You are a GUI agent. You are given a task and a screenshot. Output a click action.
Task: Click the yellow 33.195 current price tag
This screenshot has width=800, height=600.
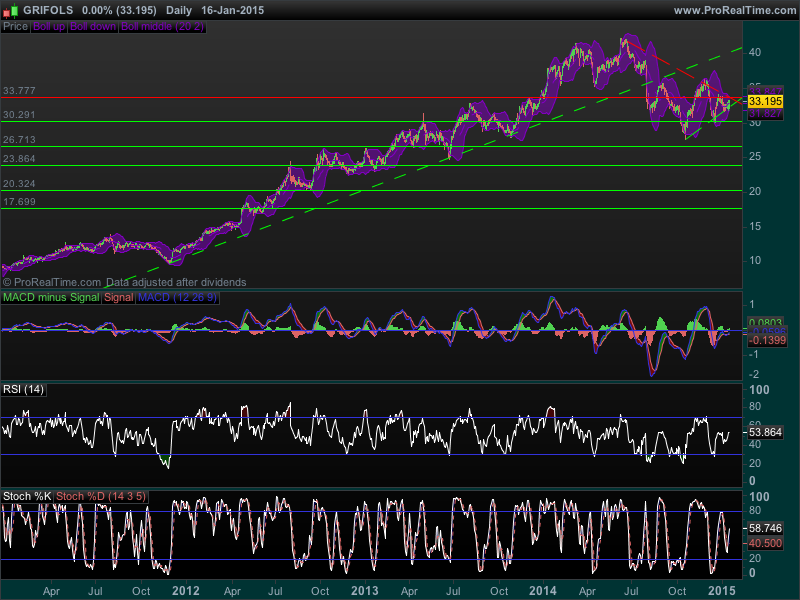[x=765, y=101]
